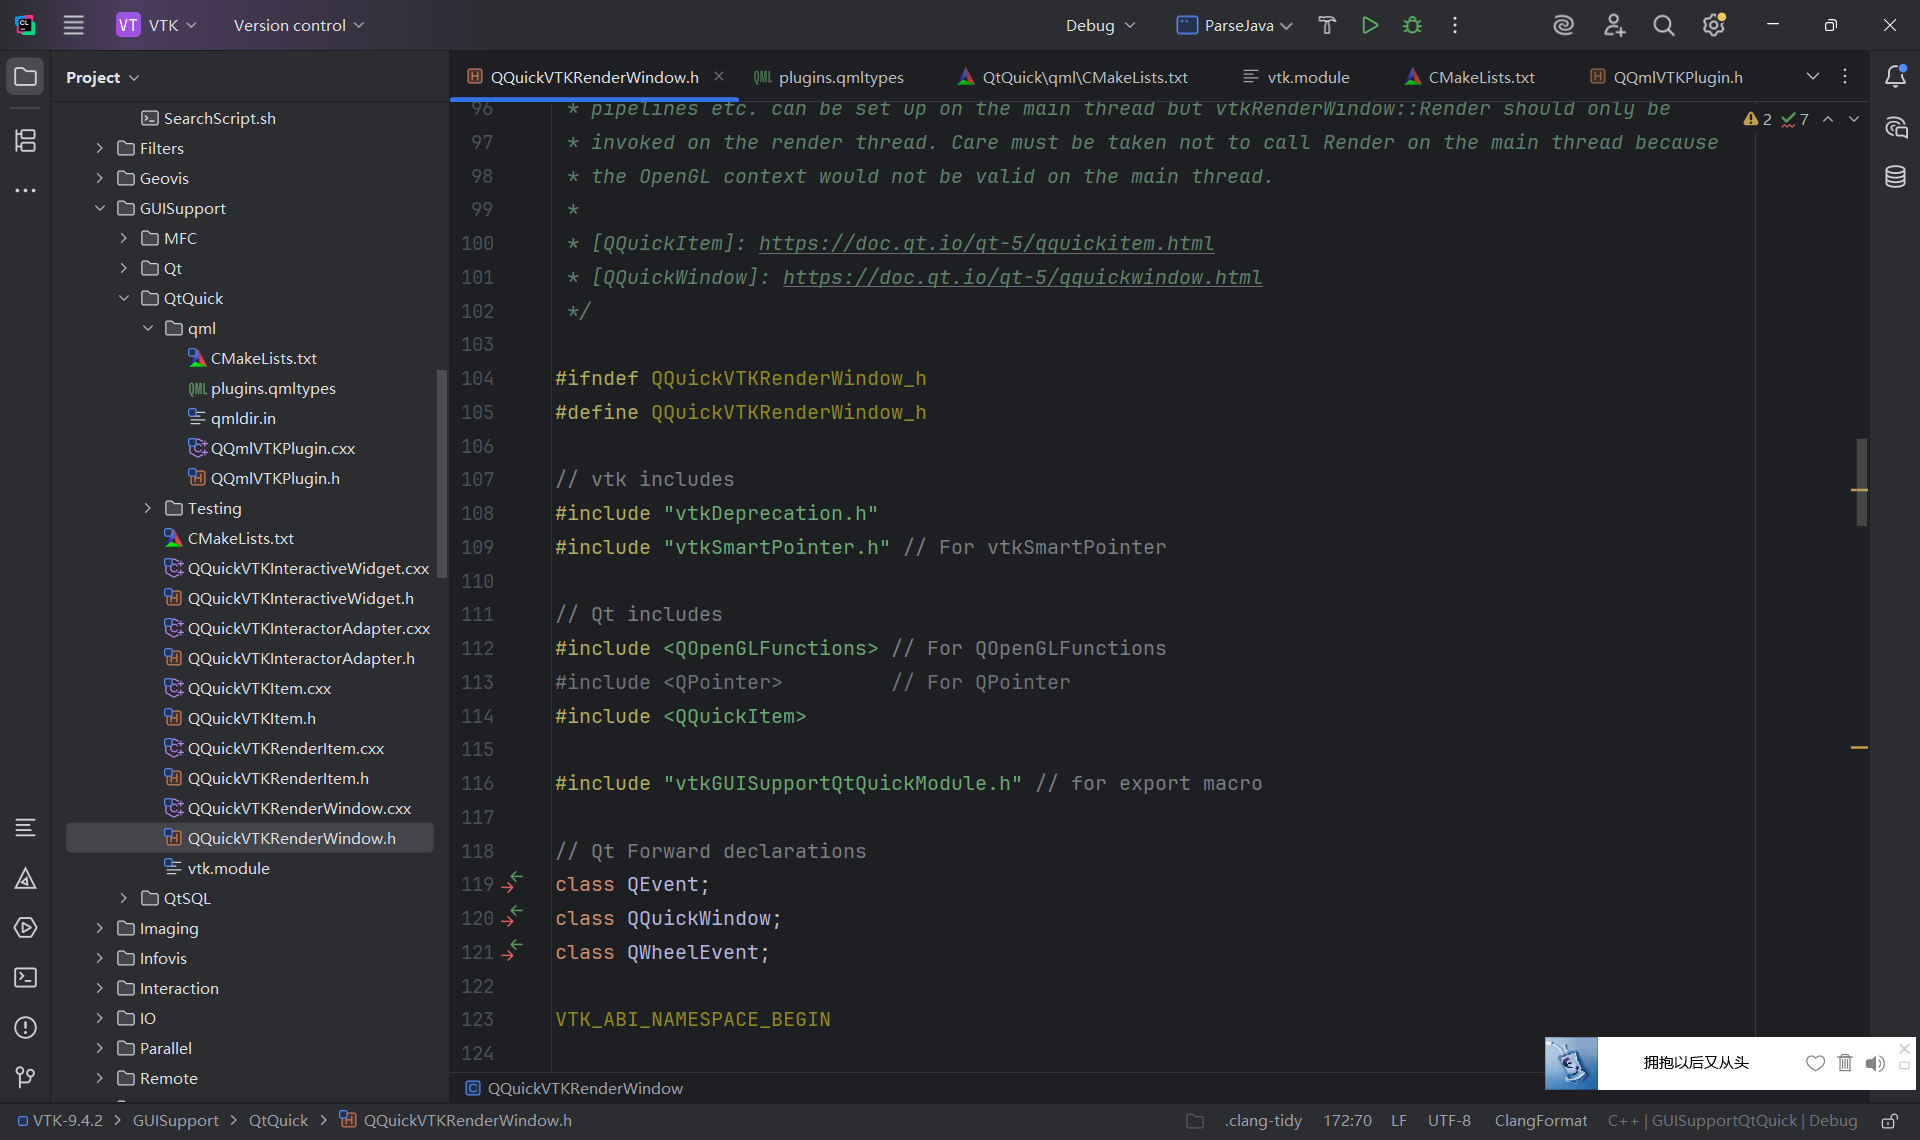Collapse the GUISupport folder

pyautogui.click(x=99, y=208)
